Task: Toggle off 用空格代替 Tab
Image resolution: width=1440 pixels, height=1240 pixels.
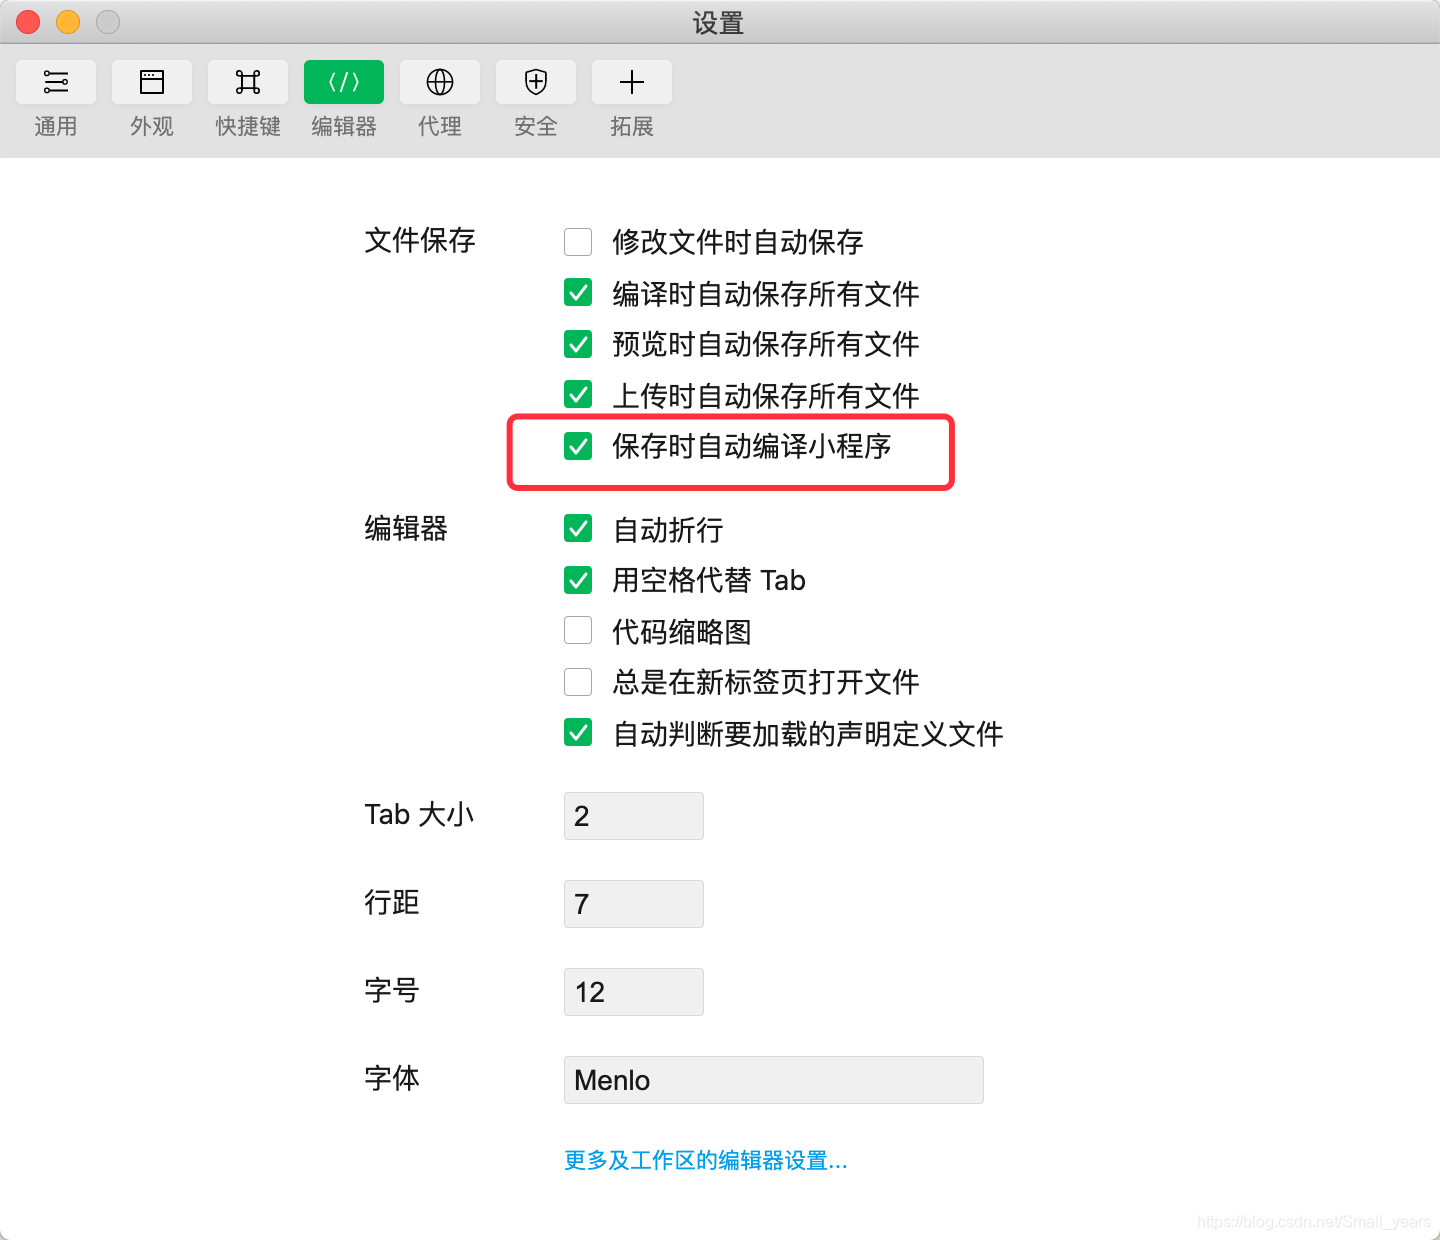Action: pos(578,580)
